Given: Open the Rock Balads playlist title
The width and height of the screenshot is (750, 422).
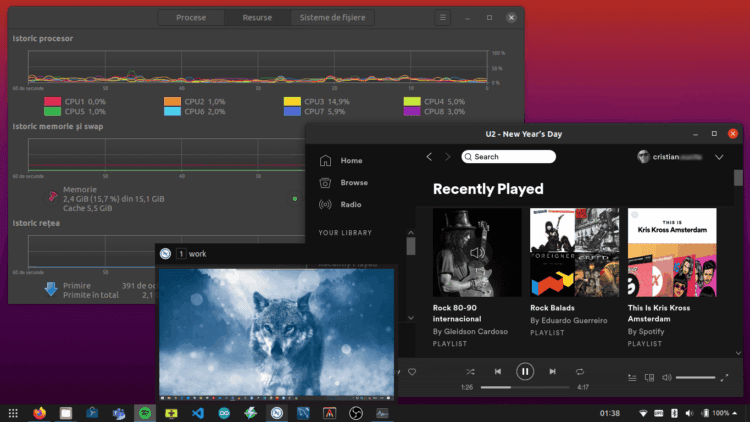Looking at the screenshot, I should 552,308.
